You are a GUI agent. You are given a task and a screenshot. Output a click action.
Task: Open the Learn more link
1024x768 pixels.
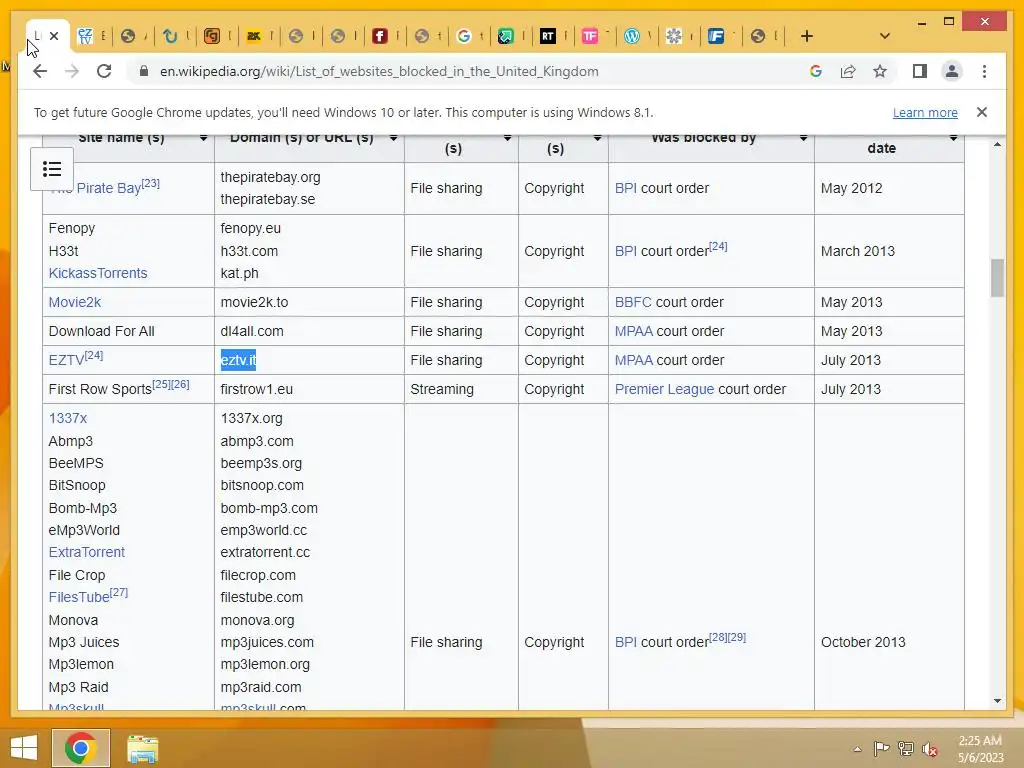click(x=925, y=112)
